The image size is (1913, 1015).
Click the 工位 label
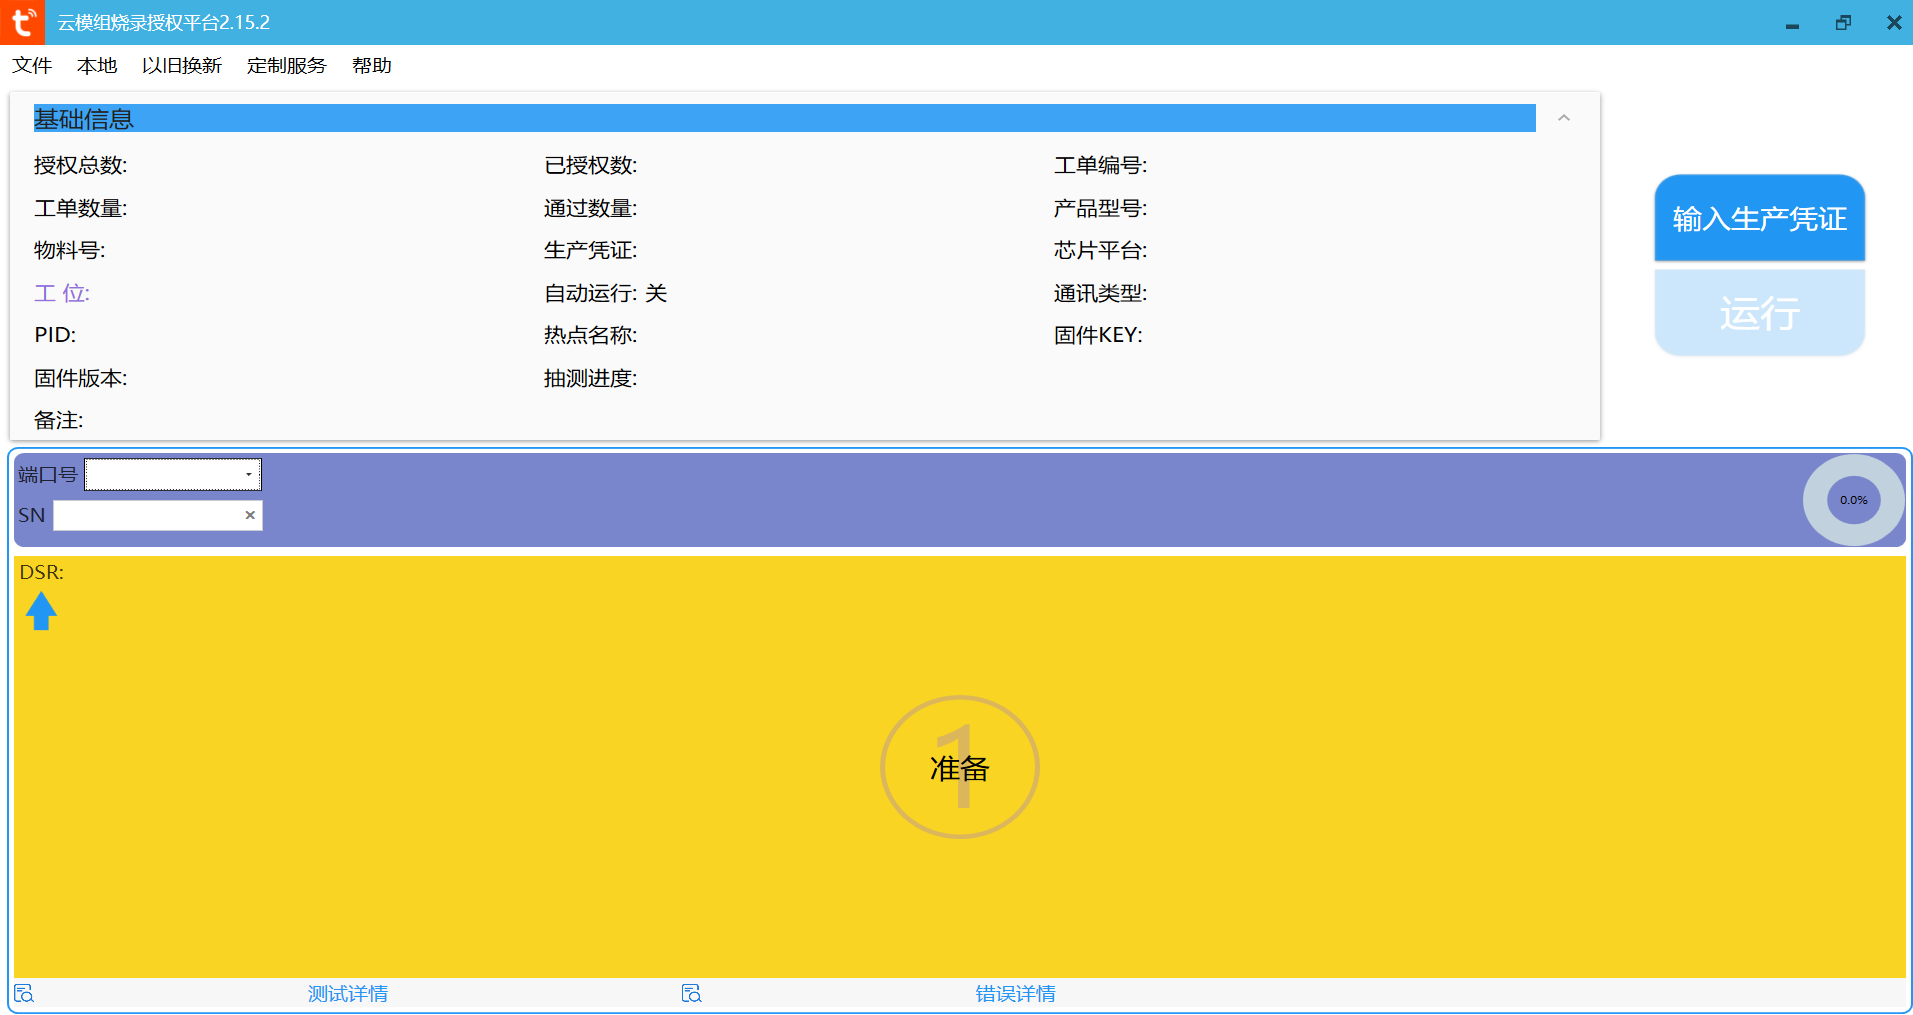coord(62,293)
